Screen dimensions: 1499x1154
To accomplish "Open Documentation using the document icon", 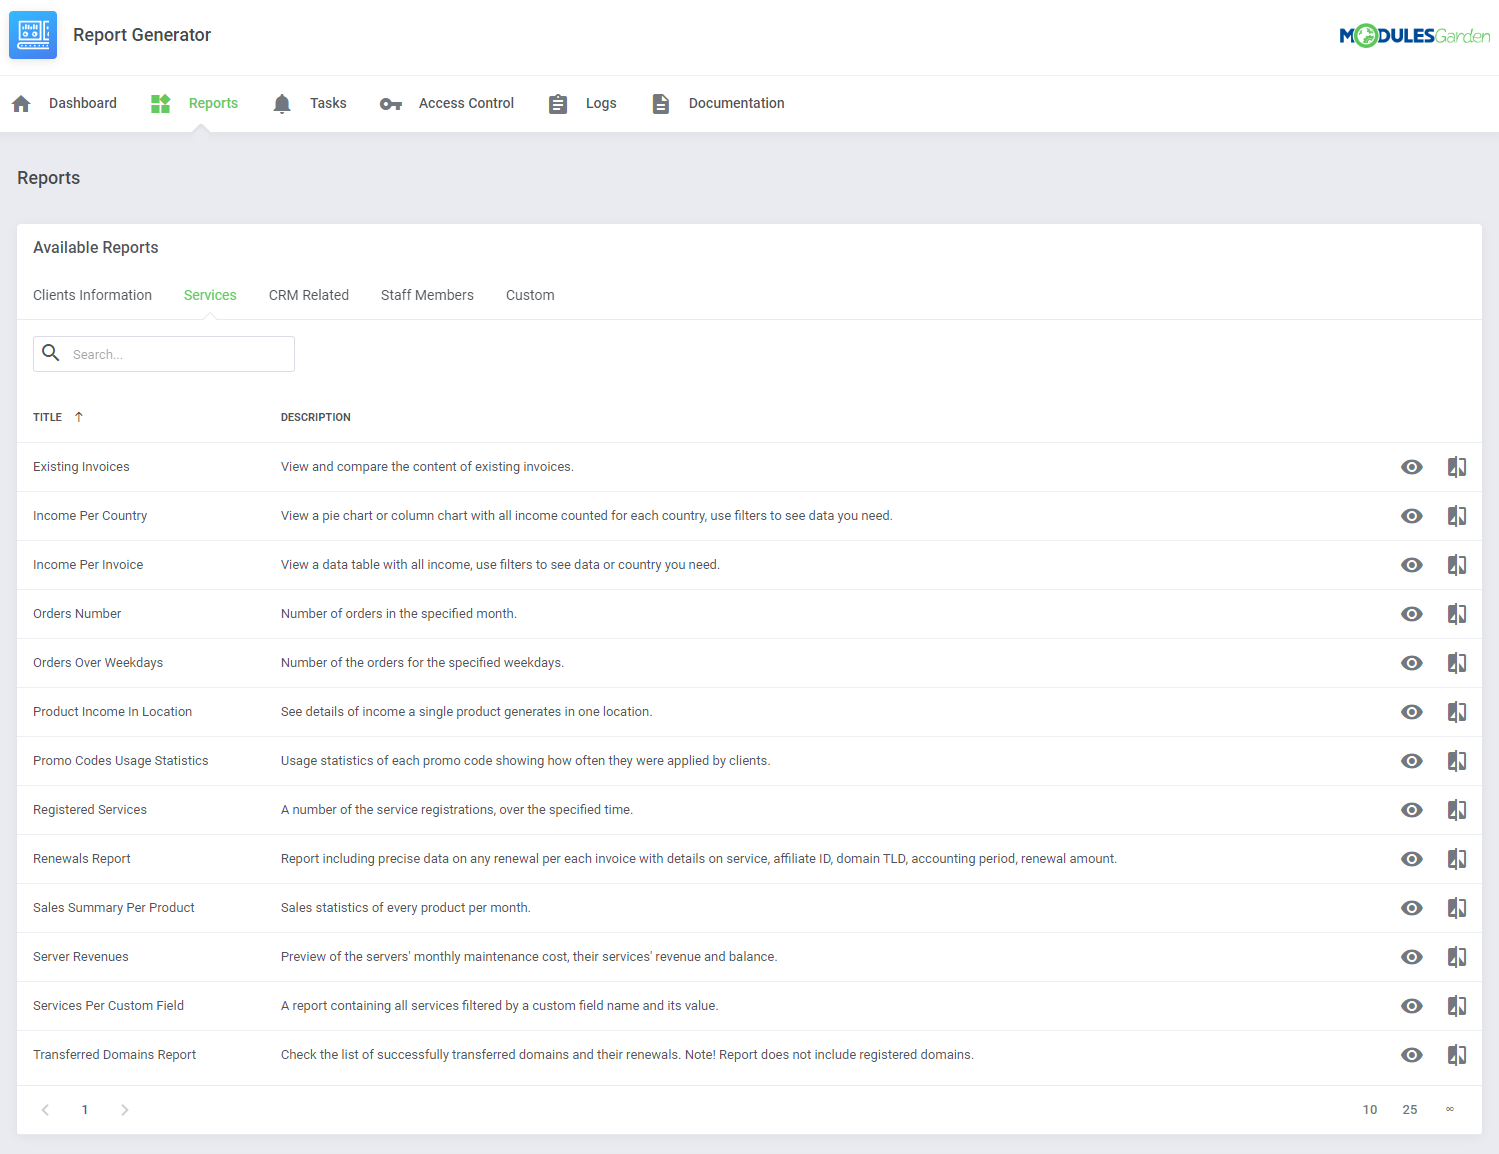I will coord(660,103).
